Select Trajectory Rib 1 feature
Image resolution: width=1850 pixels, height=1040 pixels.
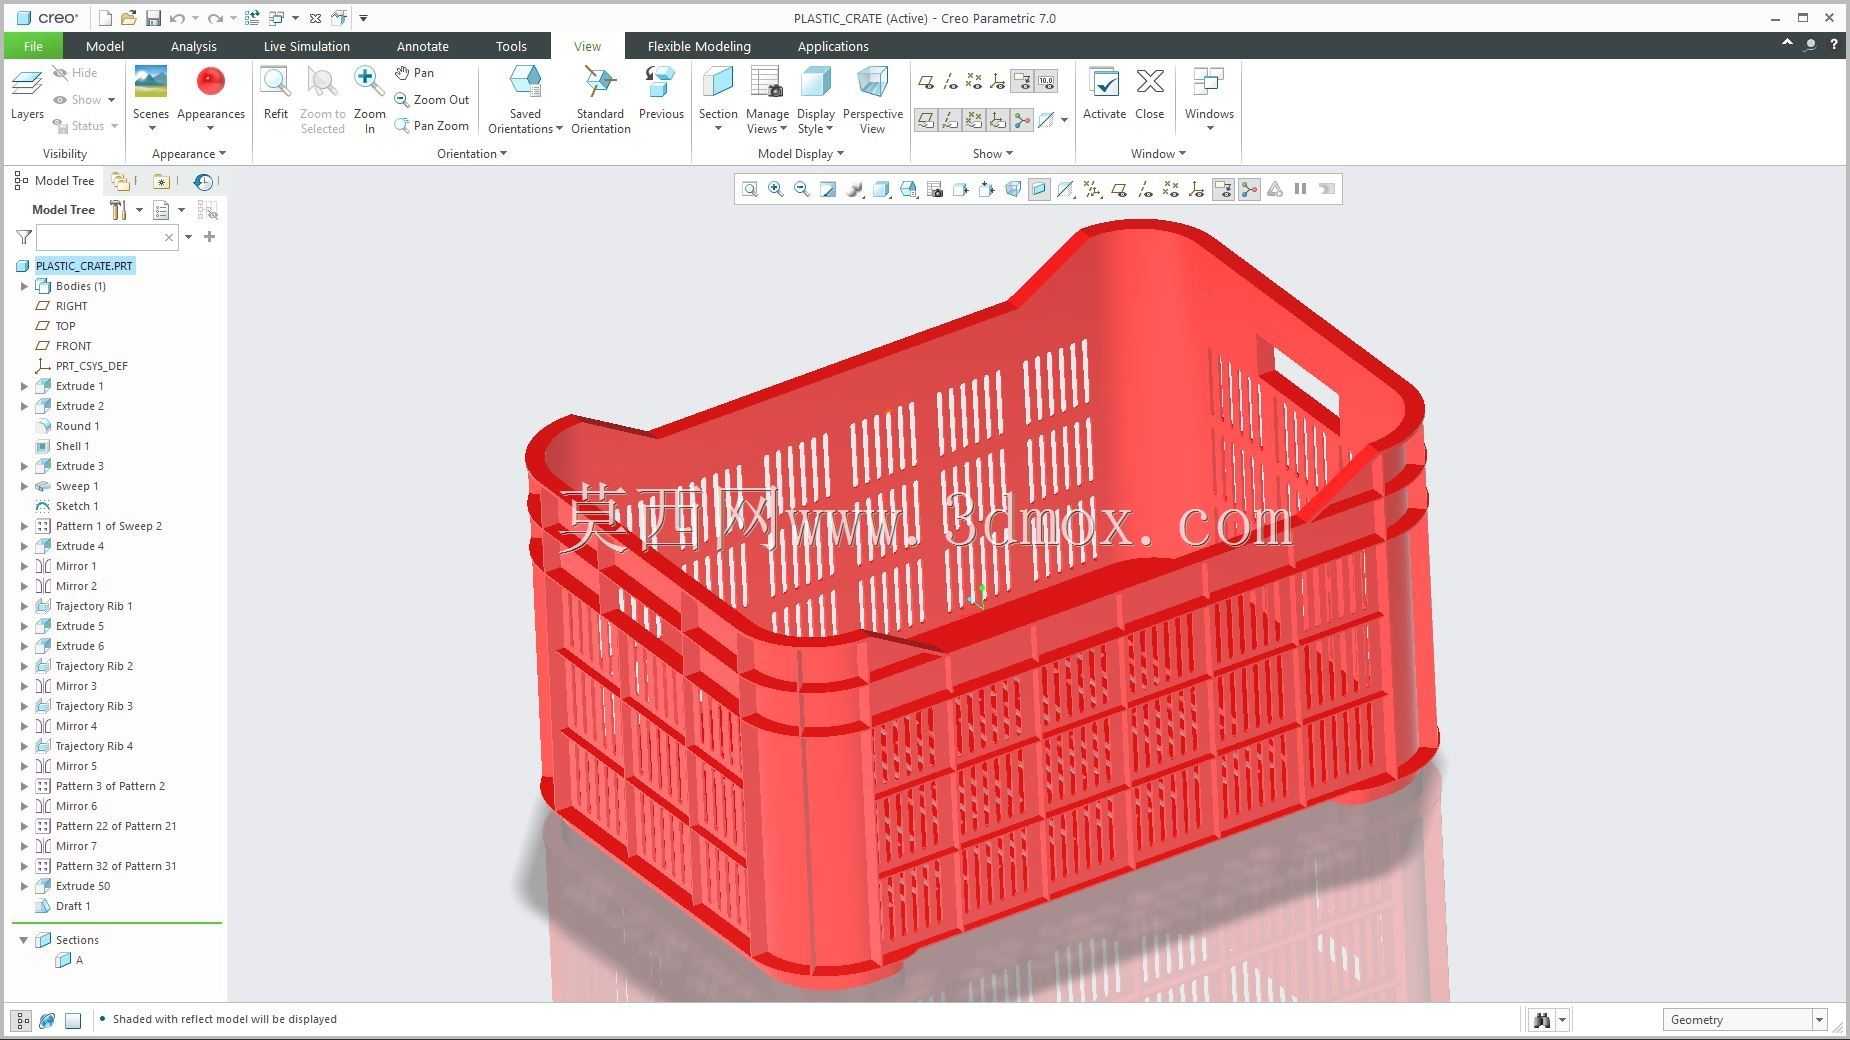pyautogui.click(x=83, y=606)
